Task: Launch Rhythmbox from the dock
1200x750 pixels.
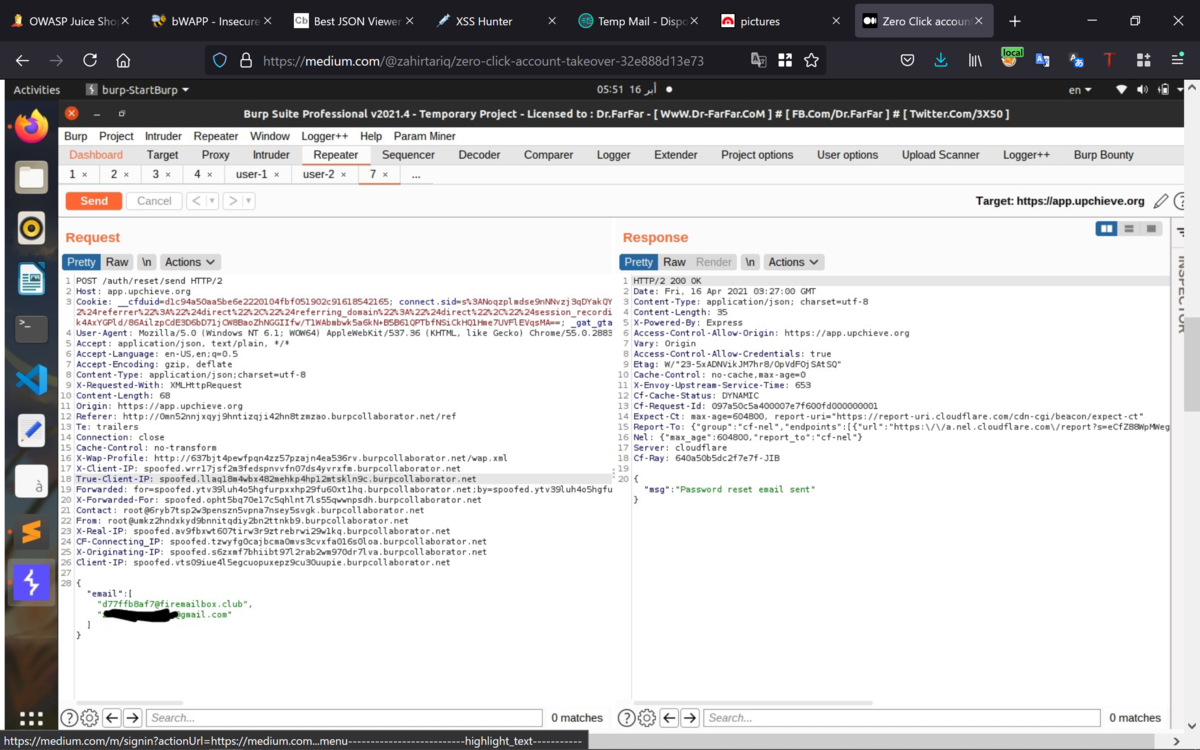Action: click(31, 228)
